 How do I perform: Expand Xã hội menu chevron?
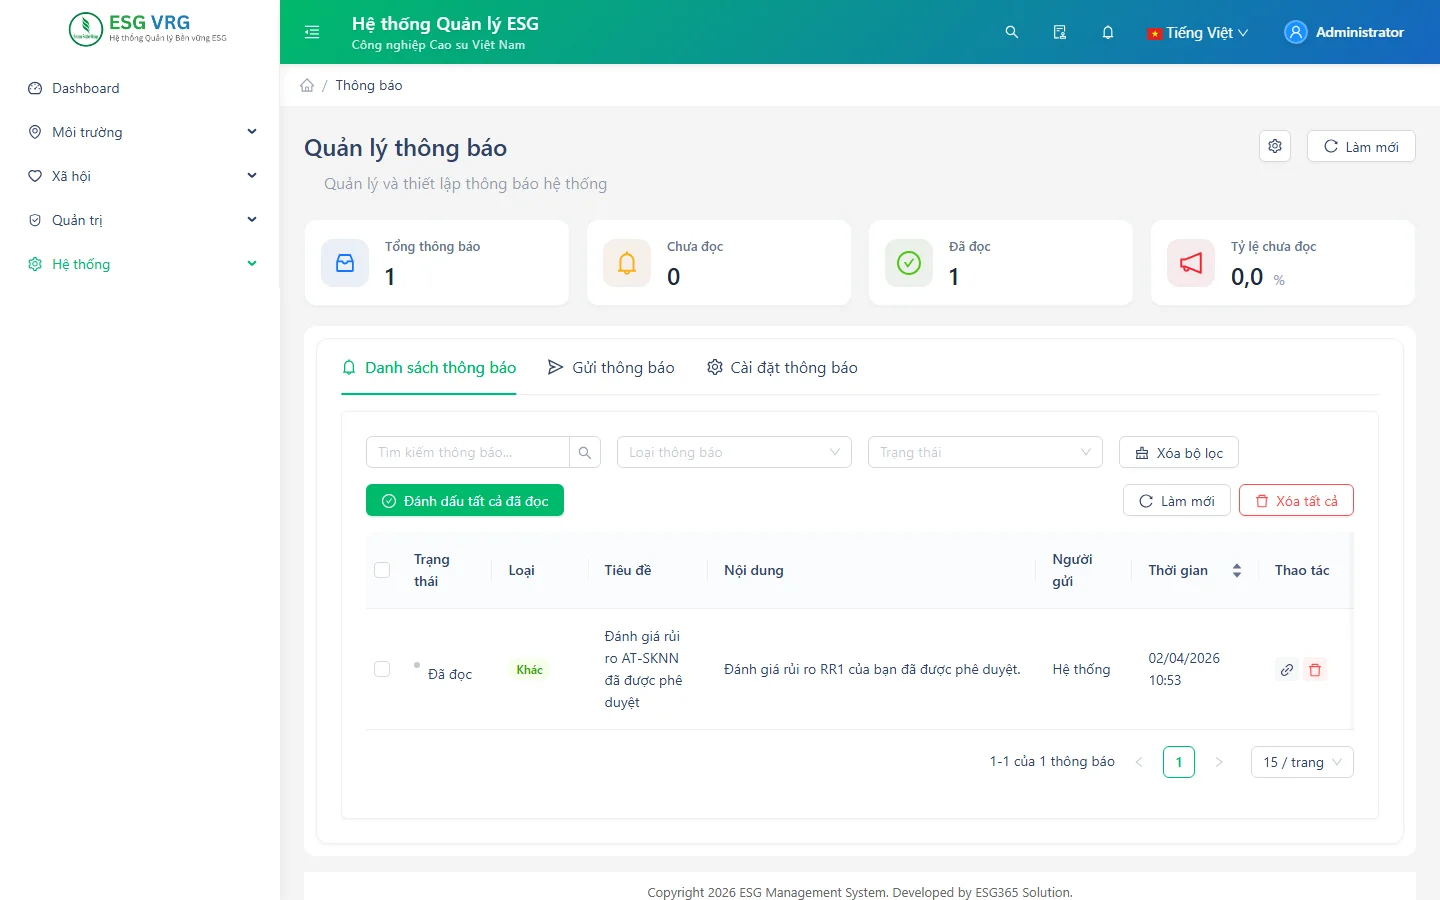tap(252, 176)
